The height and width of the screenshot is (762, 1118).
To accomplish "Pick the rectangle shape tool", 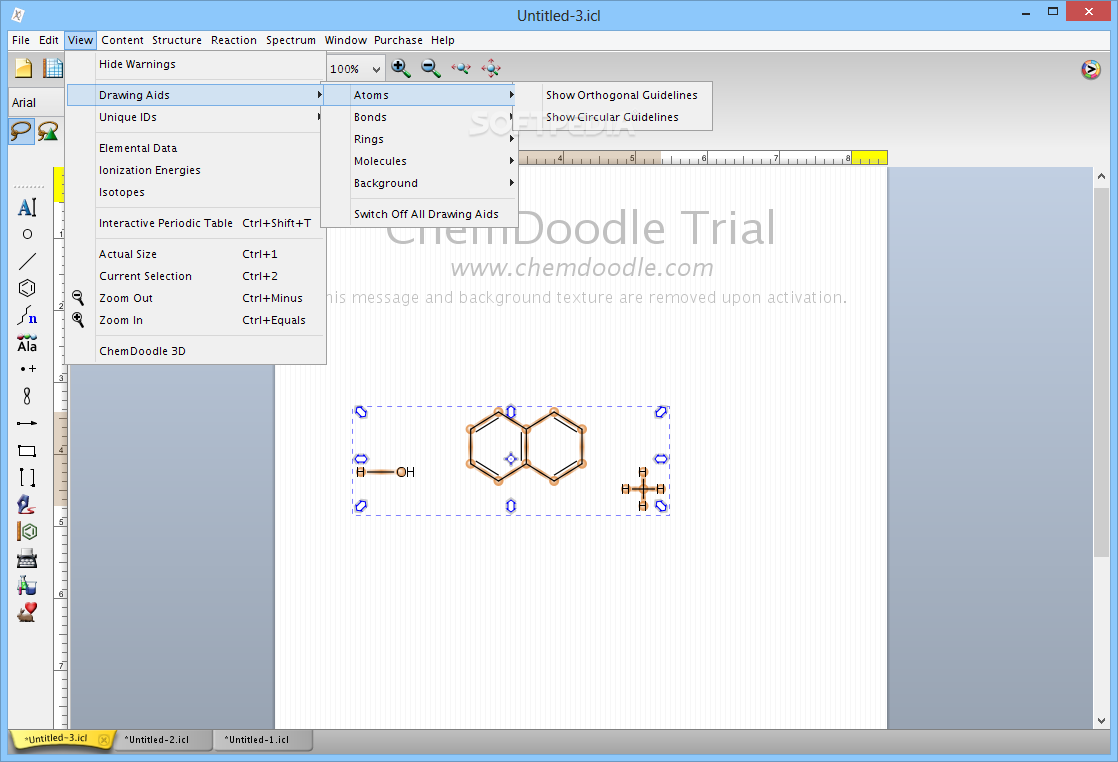I will [x=27, y=450].
